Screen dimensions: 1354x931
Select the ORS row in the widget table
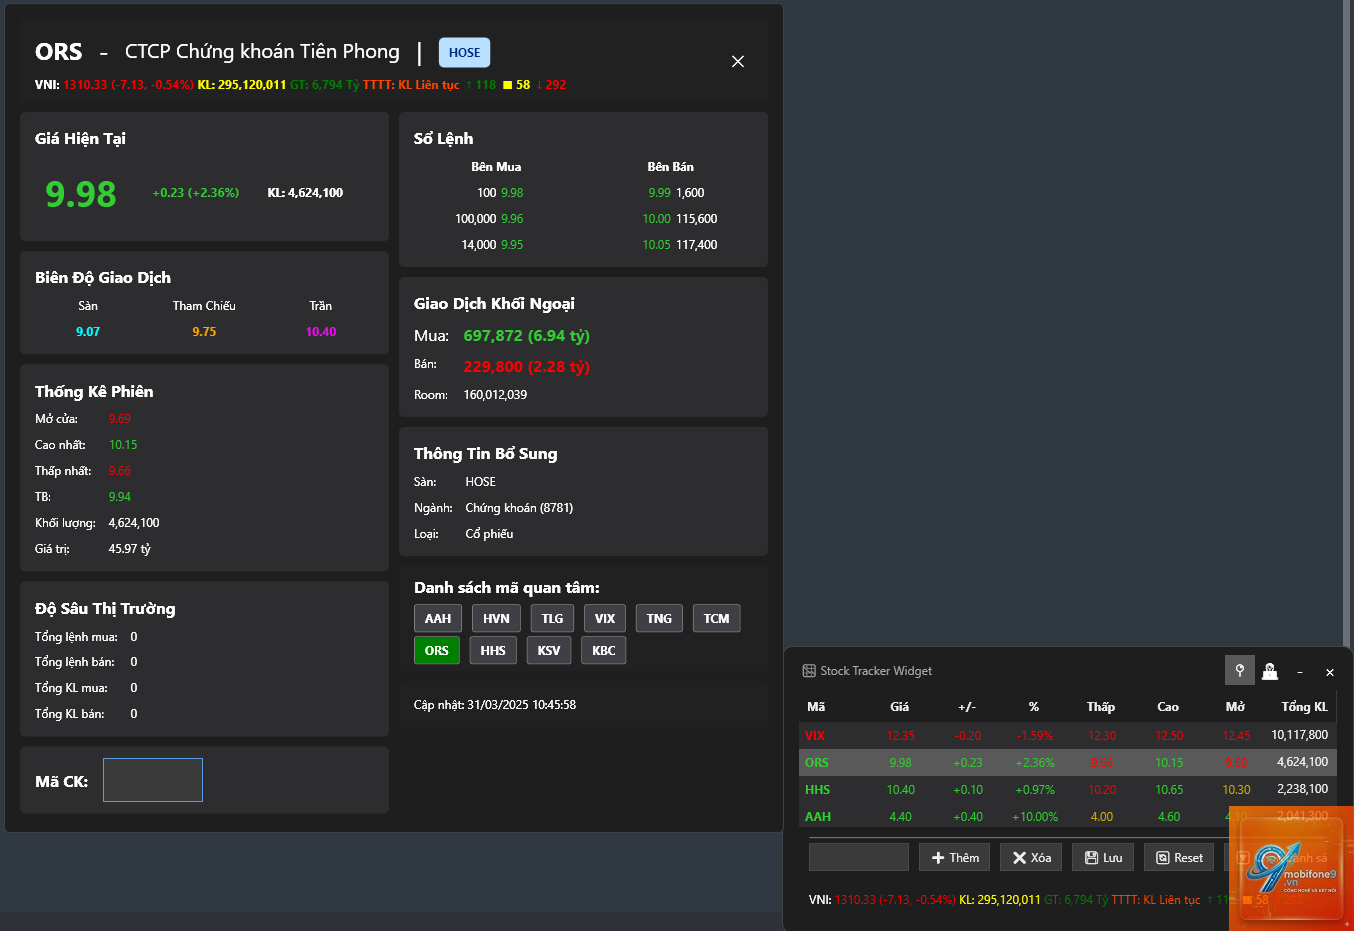click(x=1068, y=762)
